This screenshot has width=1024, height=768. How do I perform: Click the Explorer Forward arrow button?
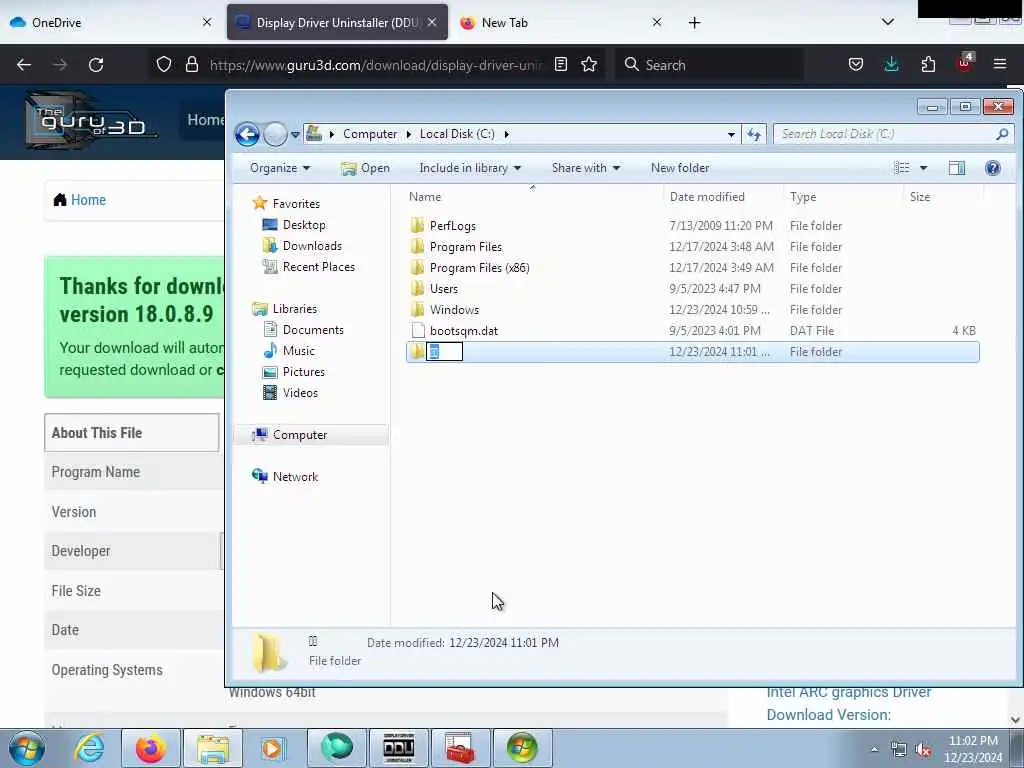click(276, 135)
